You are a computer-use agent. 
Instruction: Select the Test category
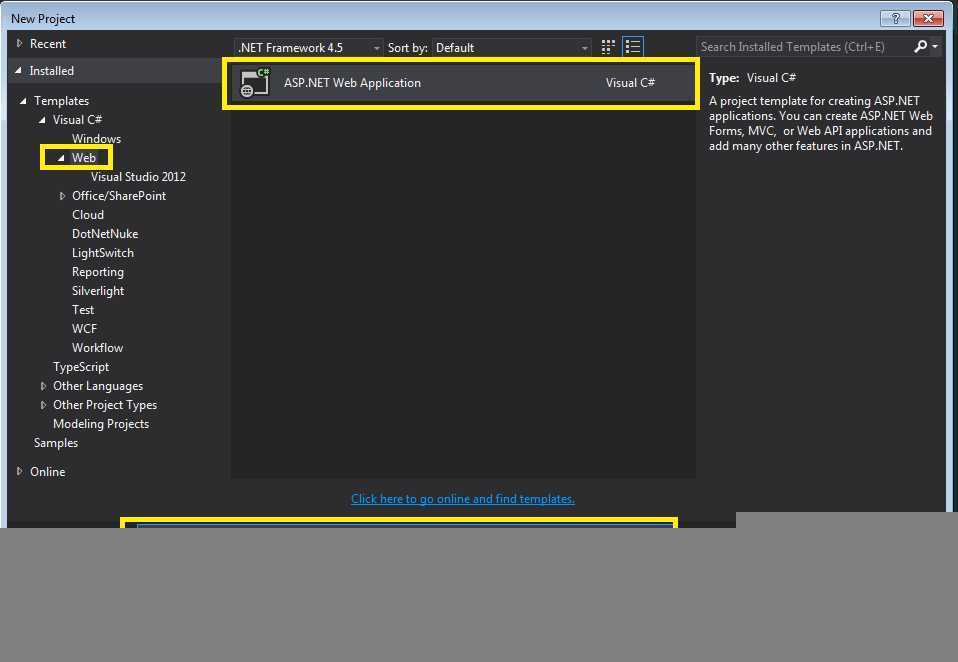tap(83, 310)
